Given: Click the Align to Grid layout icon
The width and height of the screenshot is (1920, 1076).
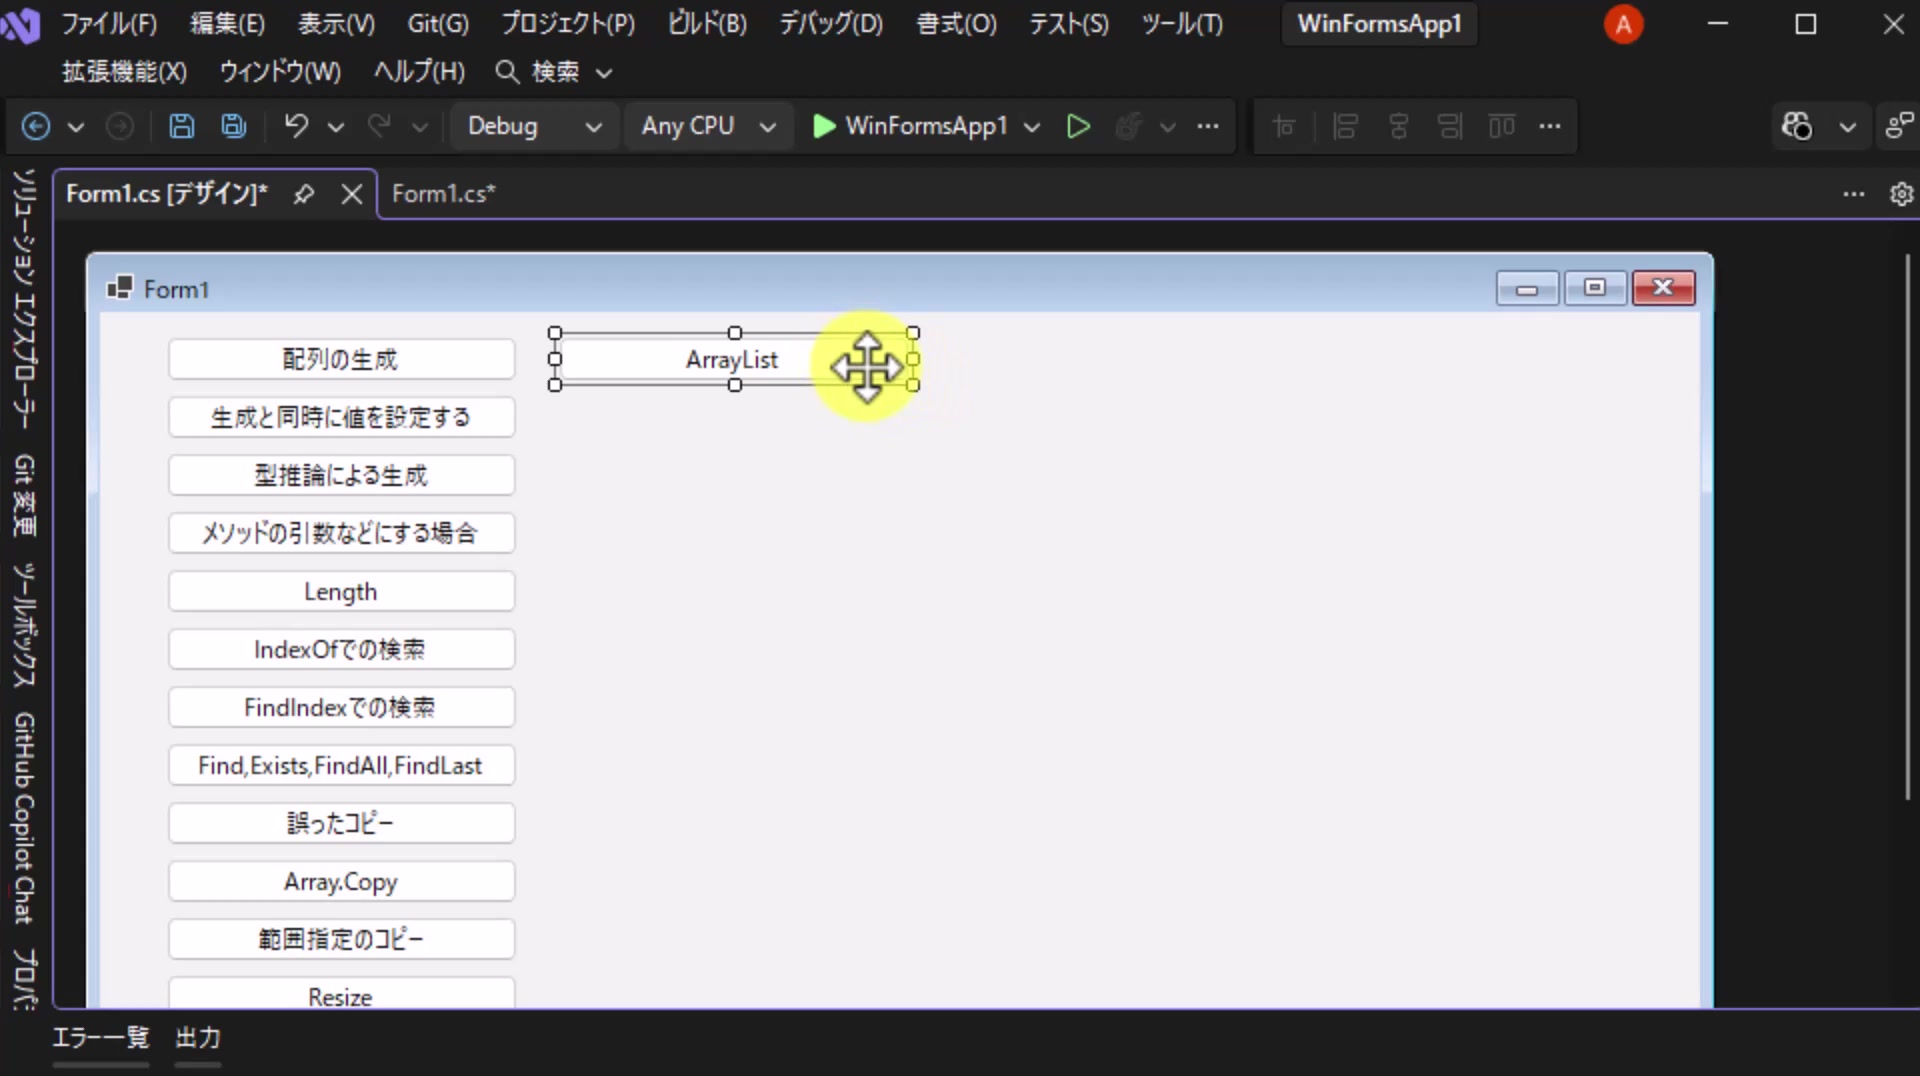Looking at the screenshot, I should [x=1284, y=126].
